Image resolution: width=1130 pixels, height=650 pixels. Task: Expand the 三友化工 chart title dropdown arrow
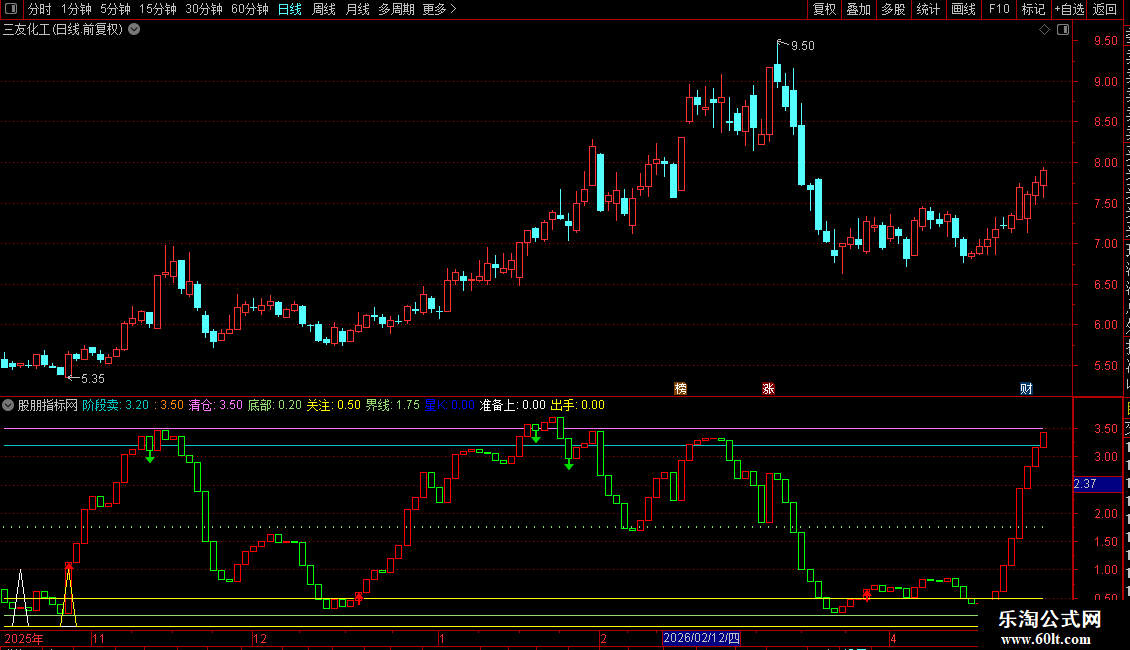(x=134, y=30)
